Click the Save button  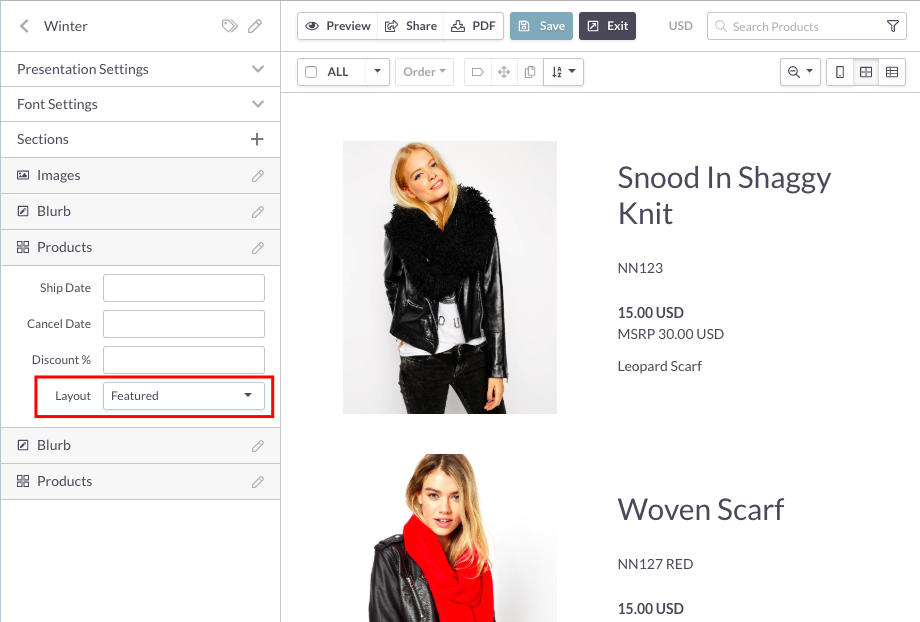[x=541, y=26]
